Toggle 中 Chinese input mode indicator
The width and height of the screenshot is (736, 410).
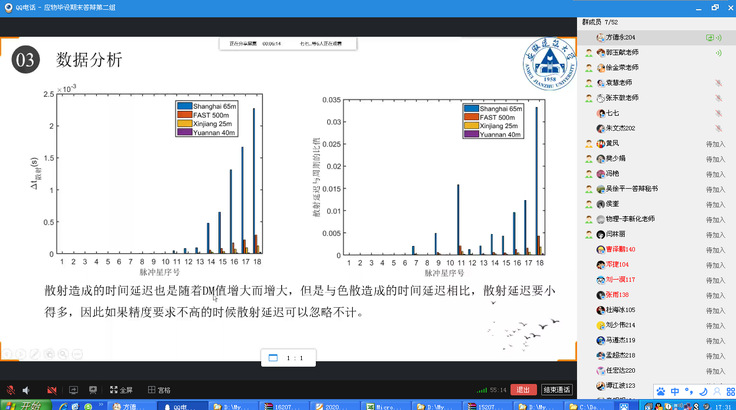point(674,389)
